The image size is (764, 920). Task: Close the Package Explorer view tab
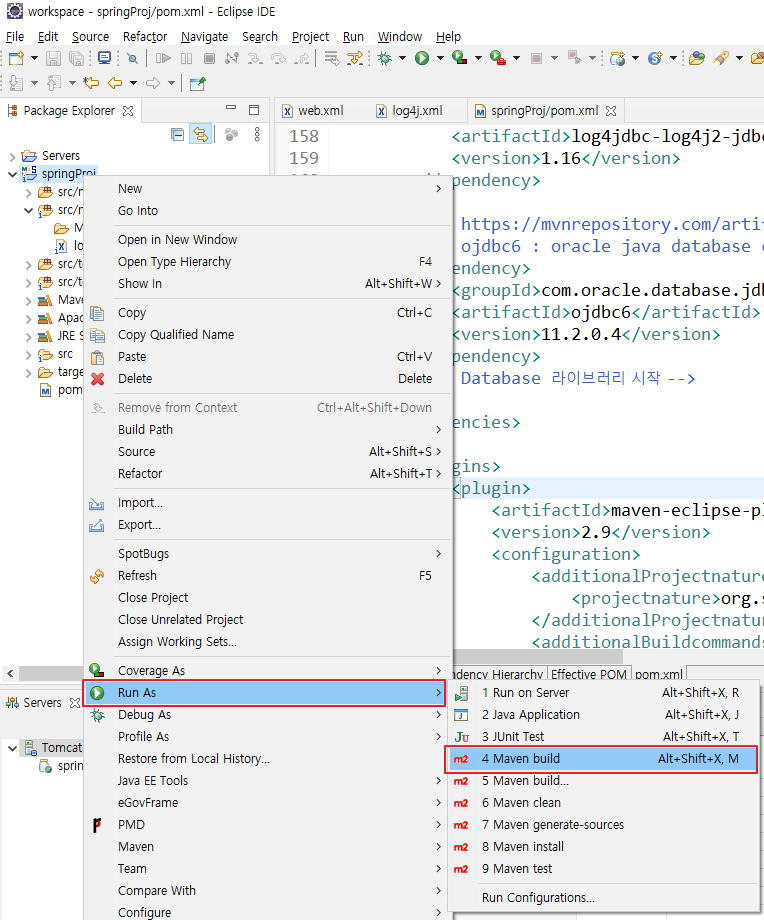(128, 111)
